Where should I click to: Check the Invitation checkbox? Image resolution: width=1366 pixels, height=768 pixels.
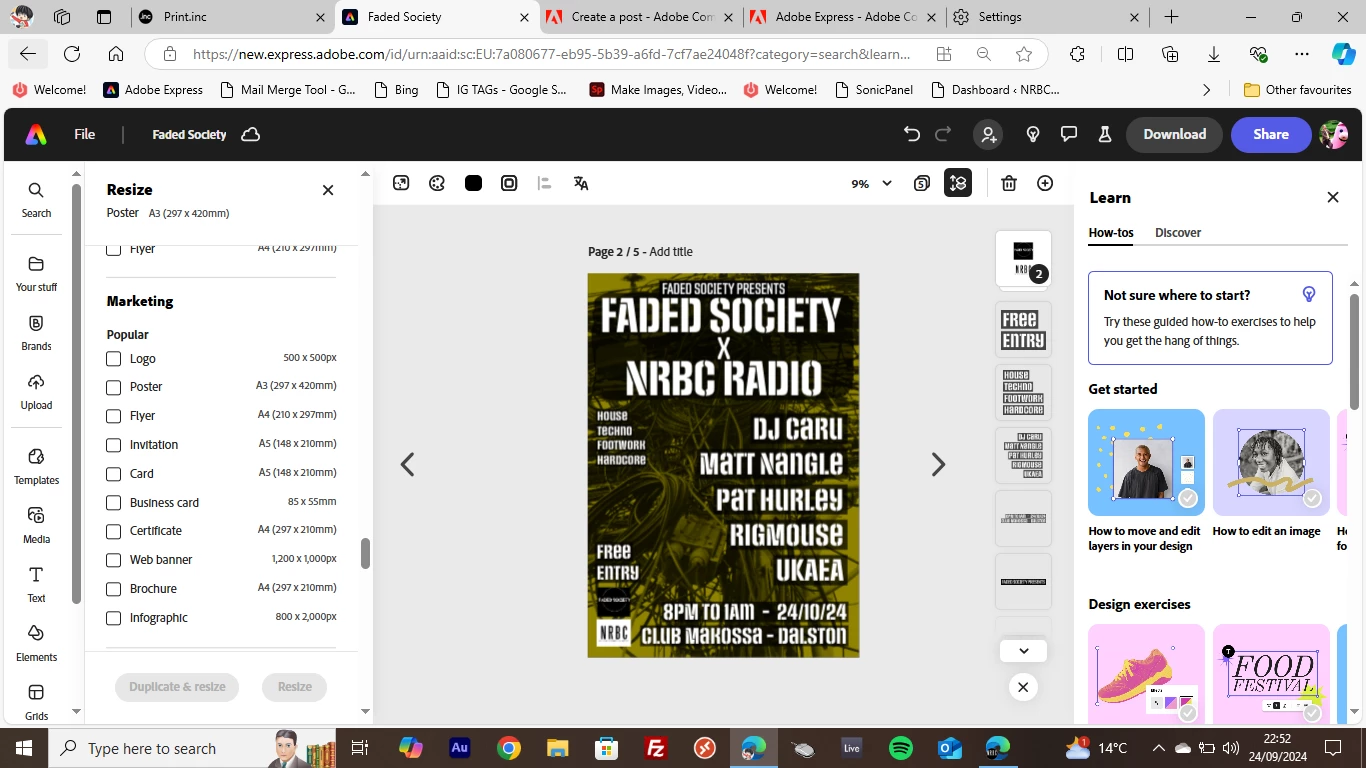114,445
